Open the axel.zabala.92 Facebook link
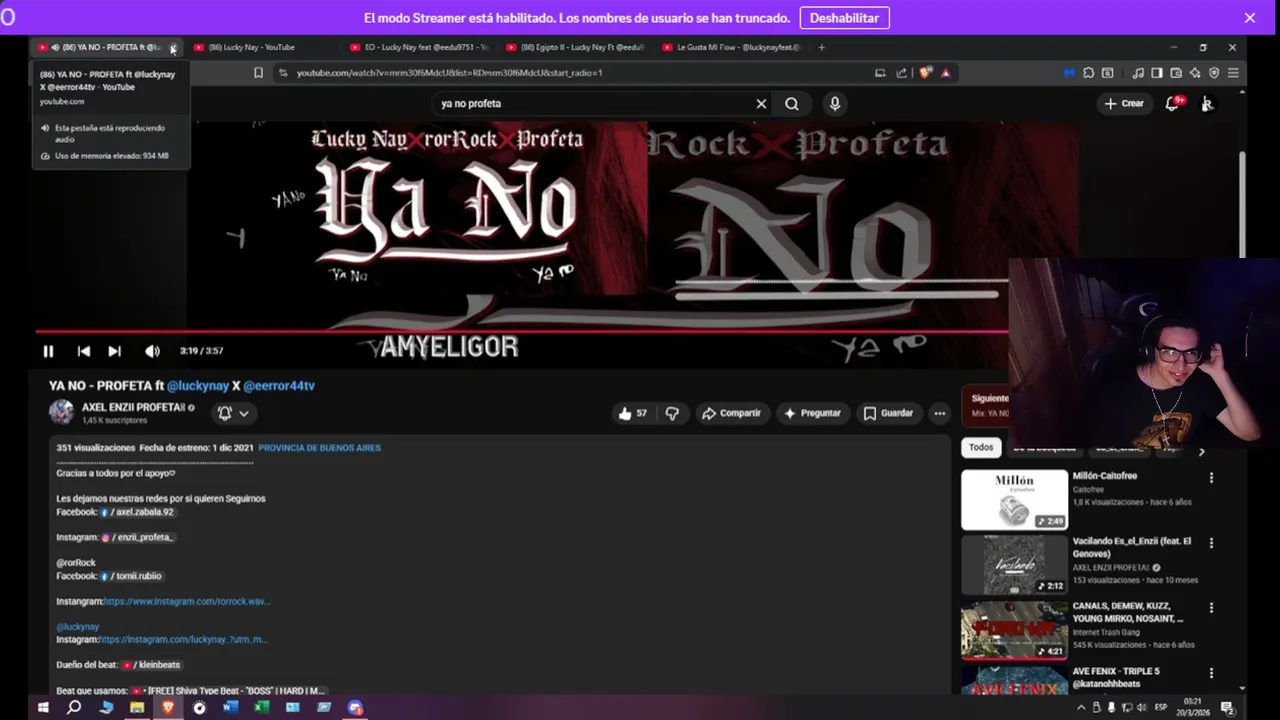1280x720 pixels. click(137, 512)
